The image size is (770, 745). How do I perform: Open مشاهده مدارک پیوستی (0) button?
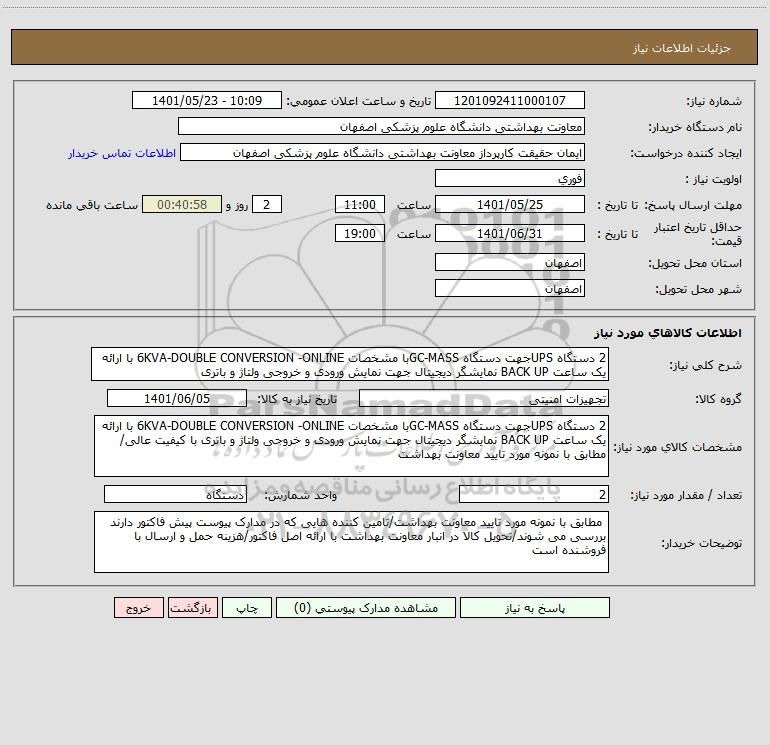click(366, 608)
